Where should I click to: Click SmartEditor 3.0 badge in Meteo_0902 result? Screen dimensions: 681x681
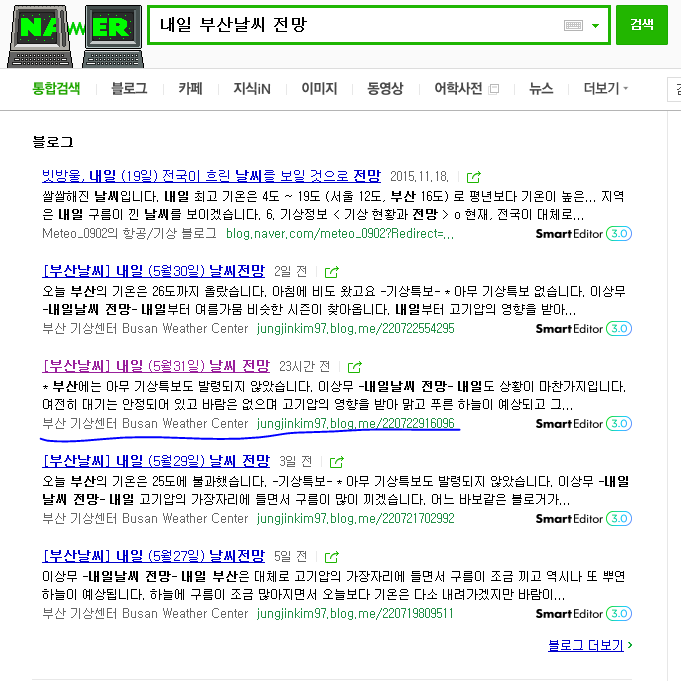583,234
